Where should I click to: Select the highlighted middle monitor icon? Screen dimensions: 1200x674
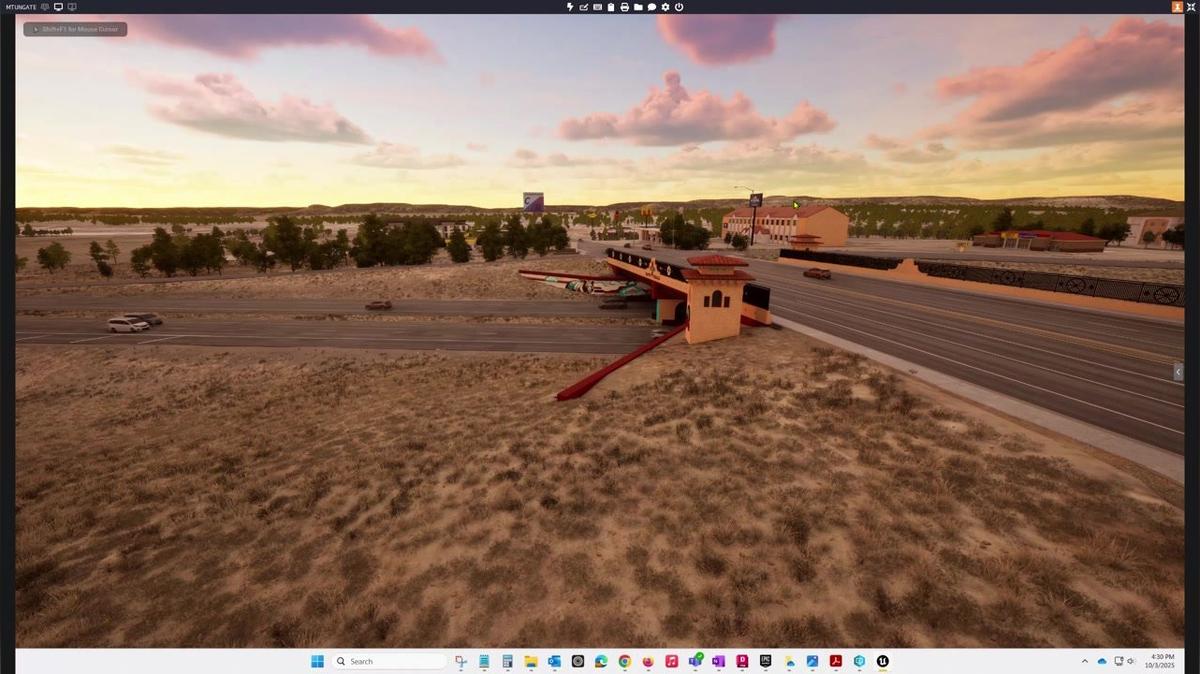pyautogui.click(x=58, y=7)
